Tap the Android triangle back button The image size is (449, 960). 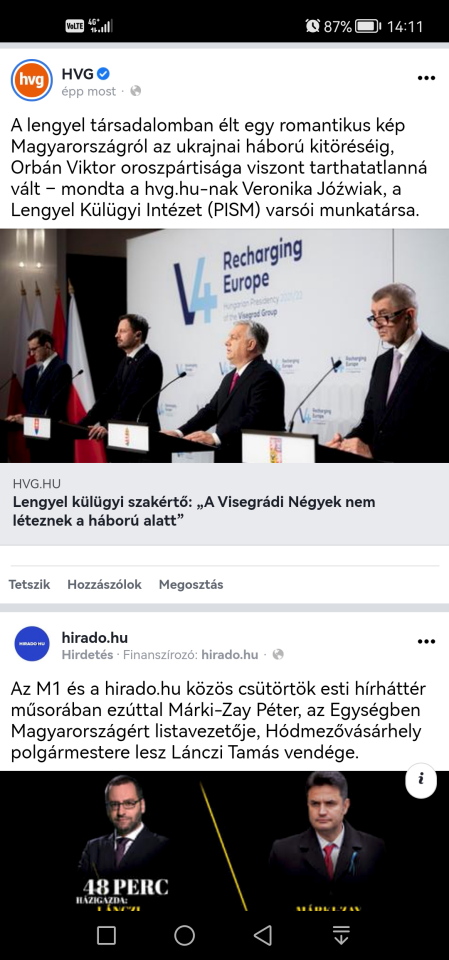click(262, 936)
